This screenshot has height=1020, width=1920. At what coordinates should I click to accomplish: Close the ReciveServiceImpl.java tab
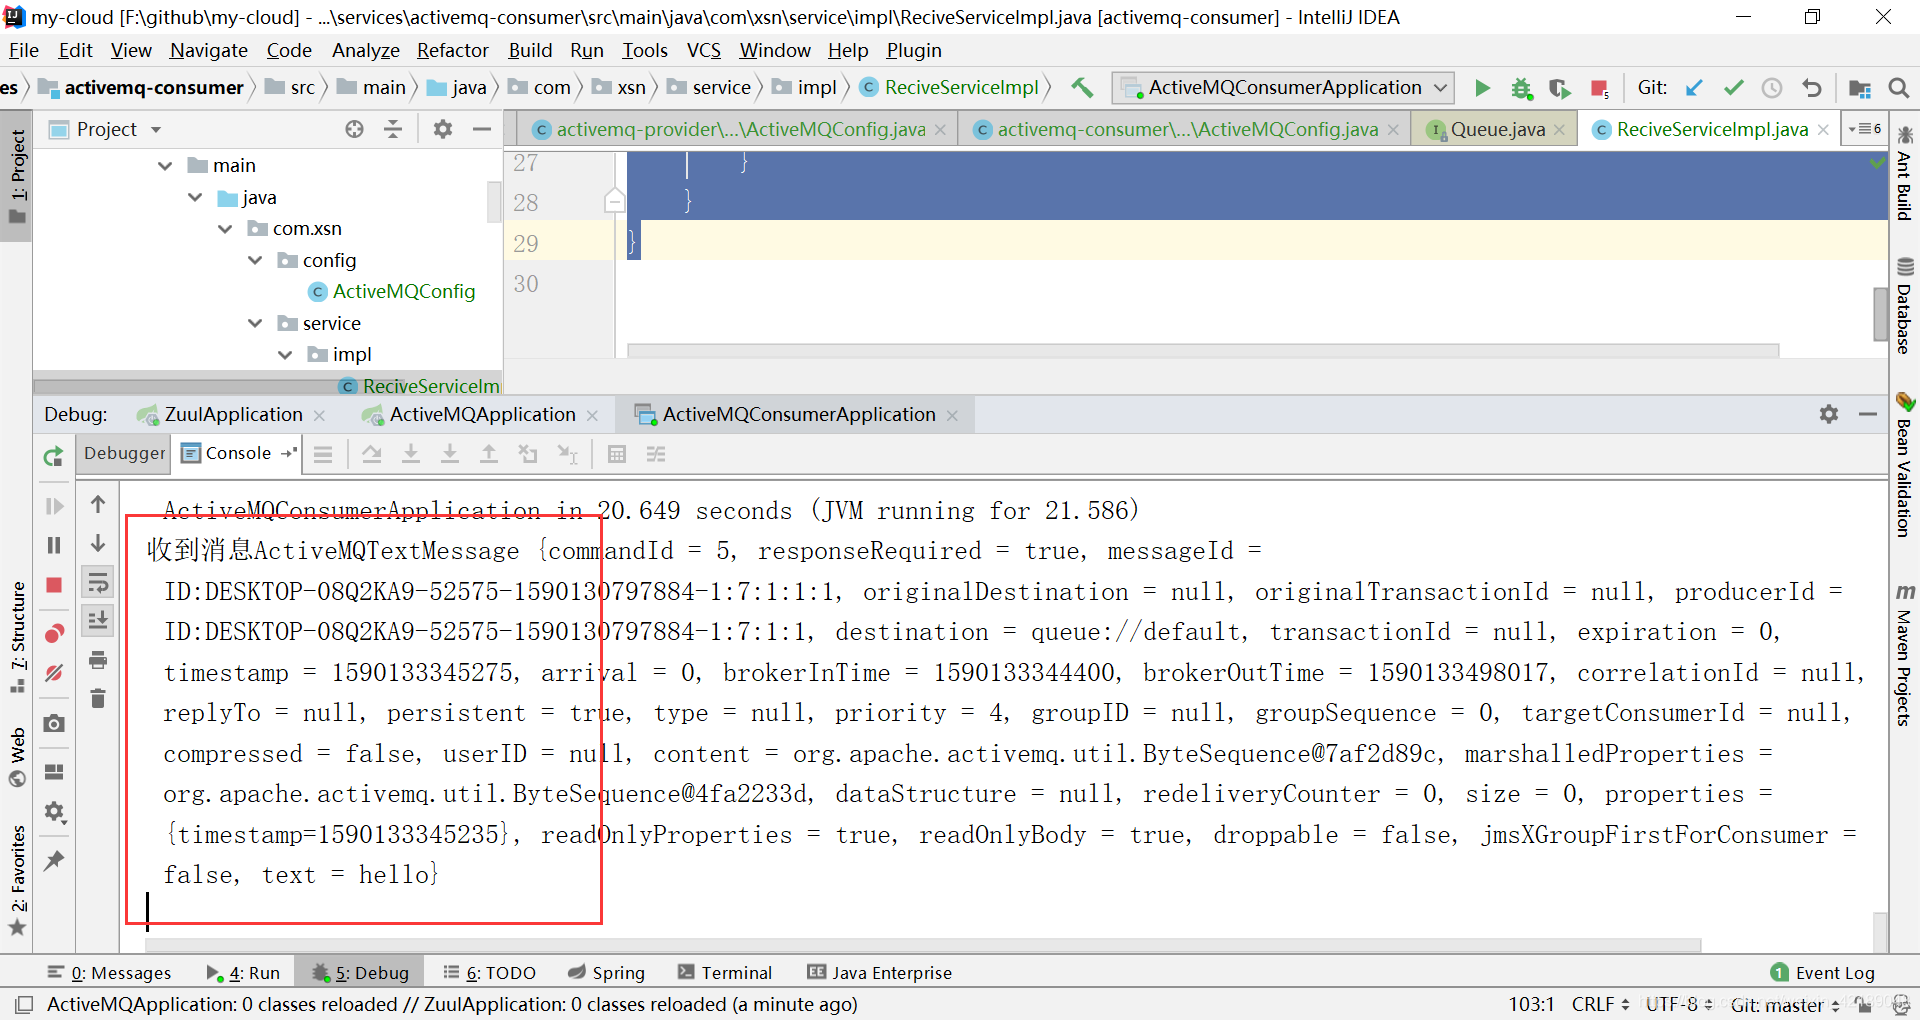tap(1824, 130)
